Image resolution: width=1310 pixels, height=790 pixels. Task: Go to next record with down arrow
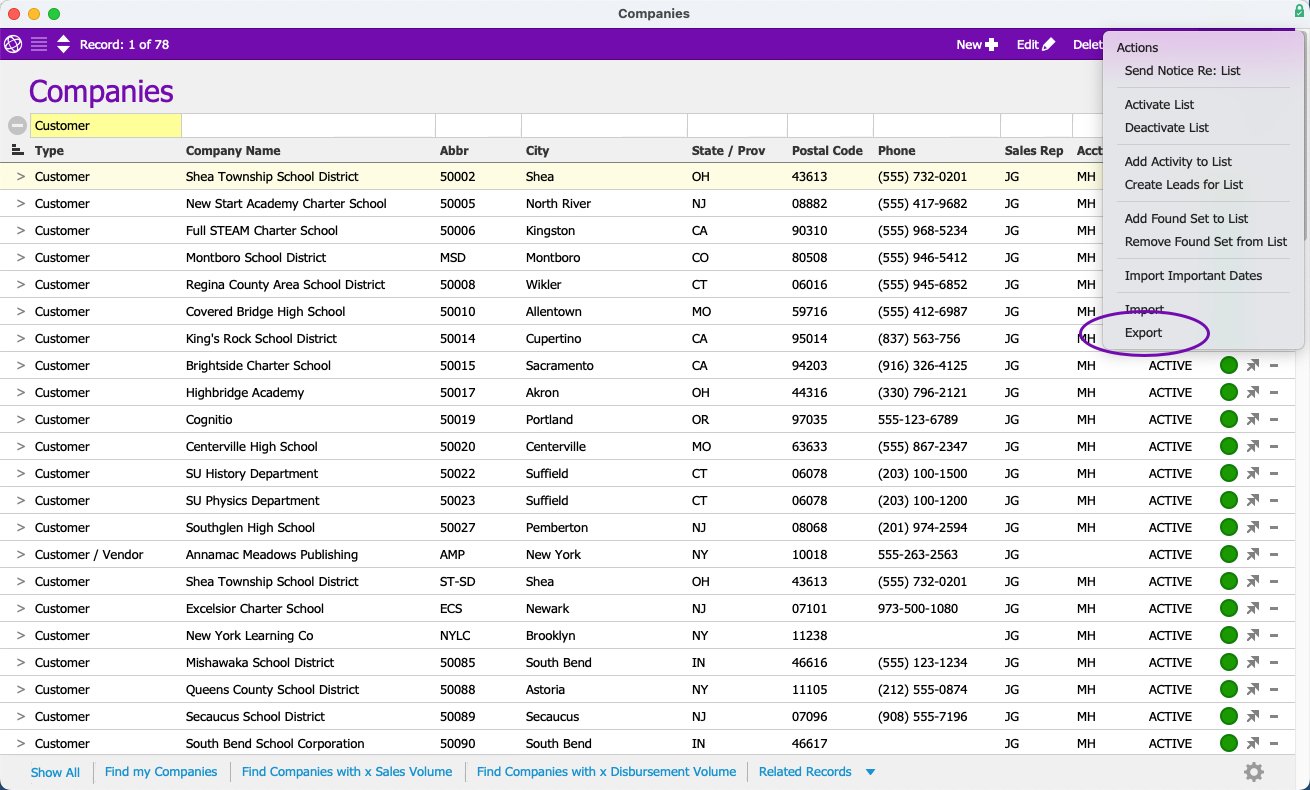63,49
